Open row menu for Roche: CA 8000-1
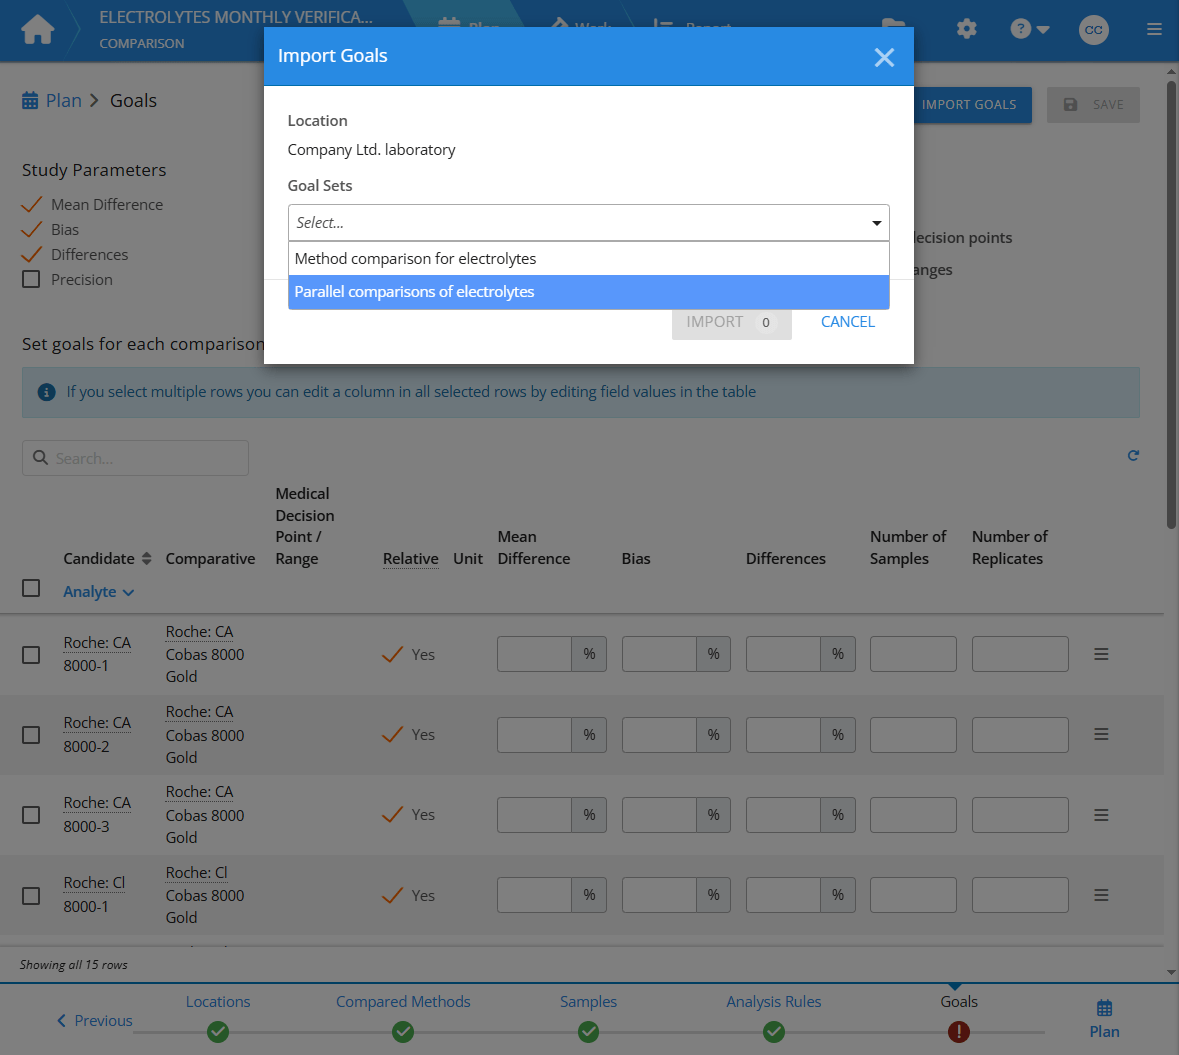Viewport: 1179px width, 1055px height. [x=1101, y=654]
